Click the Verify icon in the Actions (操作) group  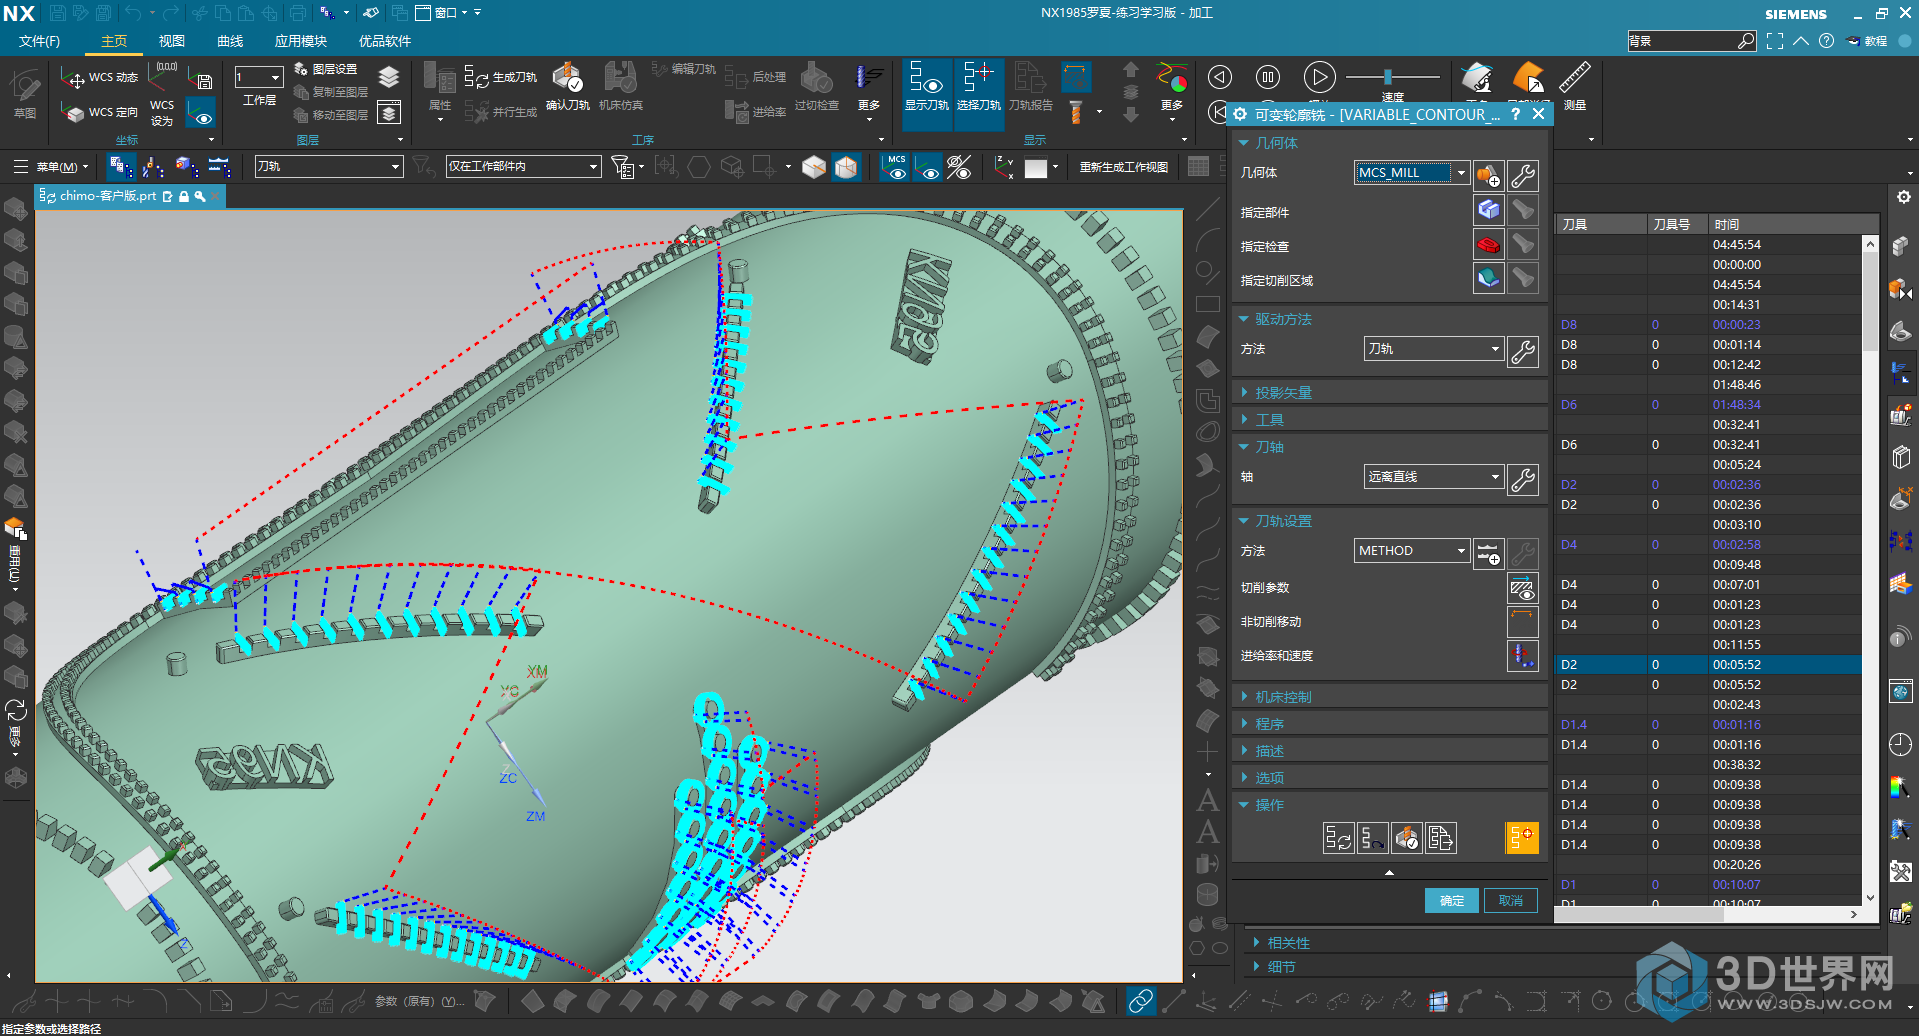pos(1406,838)
